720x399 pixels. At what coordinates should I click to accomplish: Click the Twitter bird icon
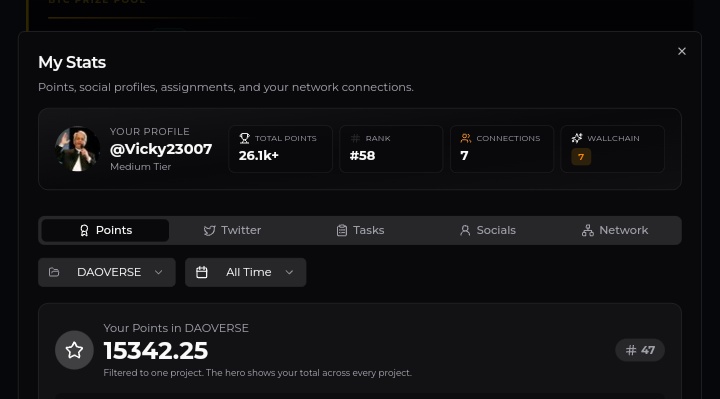pyautogui.click(x=209, y=230)
